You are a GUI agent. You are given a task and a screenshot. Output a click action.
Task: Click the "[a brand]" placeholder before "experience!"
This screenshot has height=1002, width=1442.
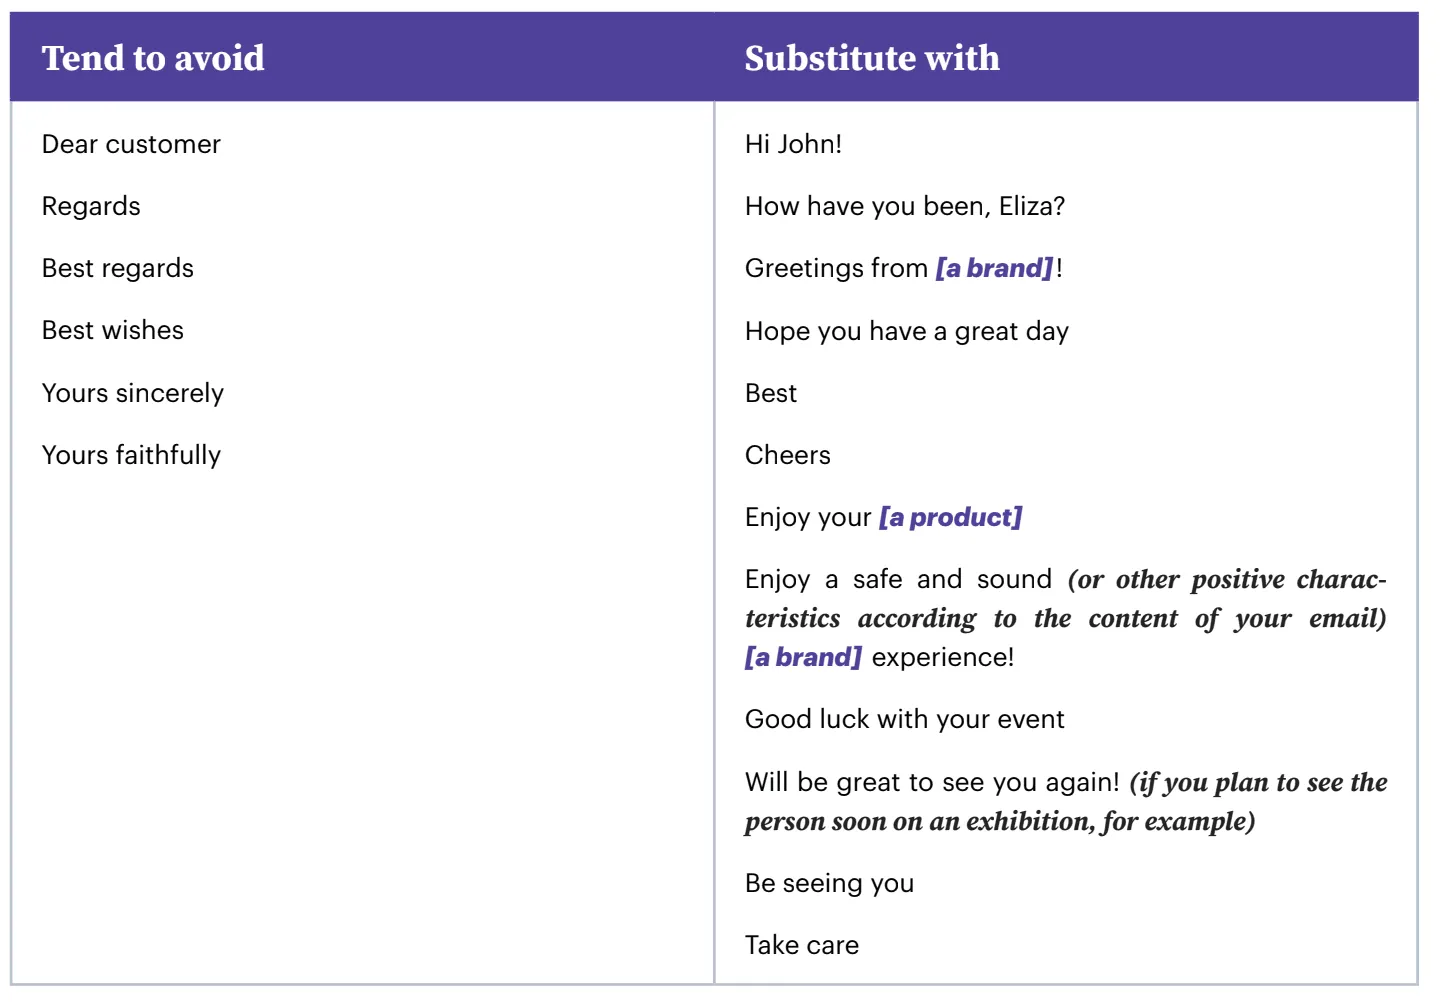[803, 657]
